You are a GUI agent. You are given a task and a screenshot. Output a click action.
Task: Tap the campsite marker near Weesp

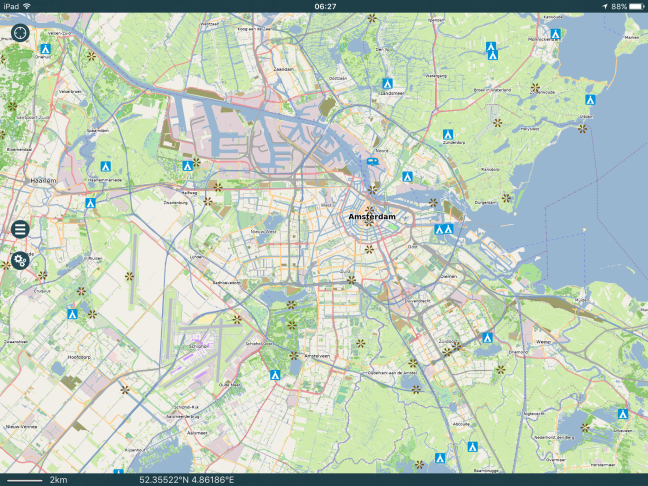[x=487, y=338]
